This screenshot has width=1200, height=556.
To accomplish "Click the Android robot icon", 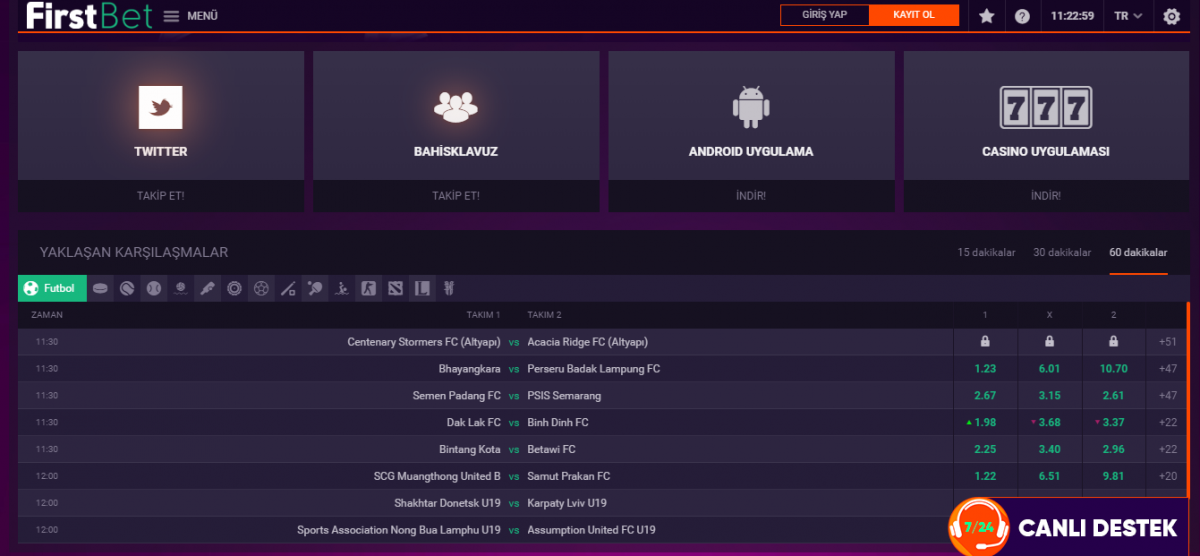I will pyautogui.click(x=751, y=106).
